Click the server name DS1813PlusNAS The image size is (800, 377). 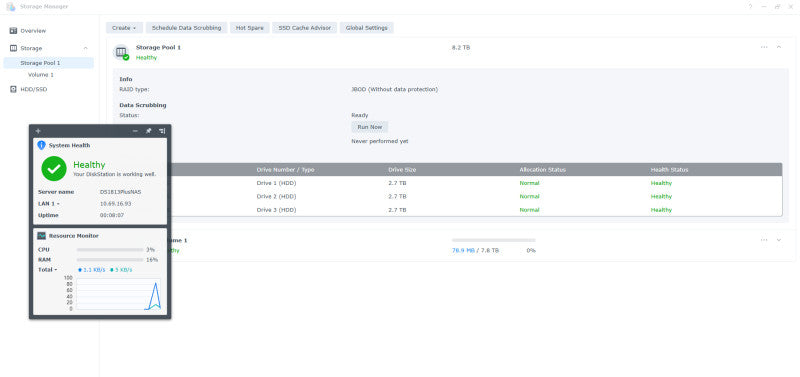click(120, 192)
